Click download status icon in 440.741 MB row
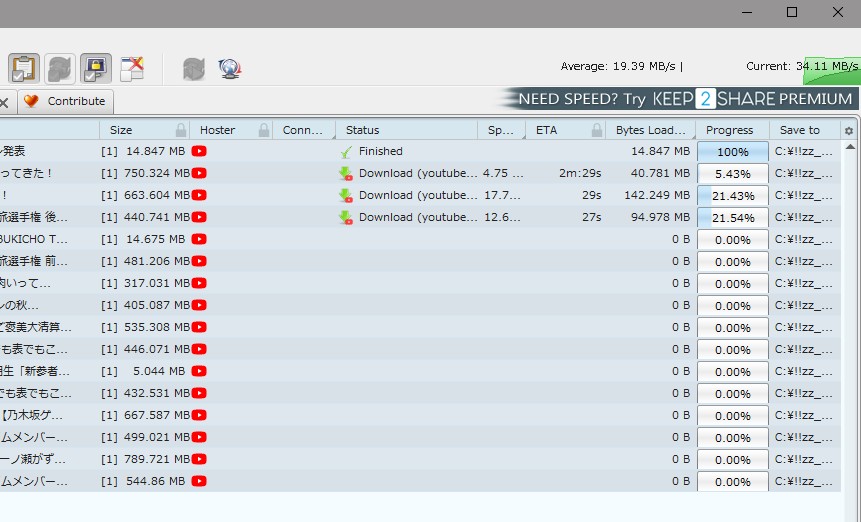 pos(346,217)
